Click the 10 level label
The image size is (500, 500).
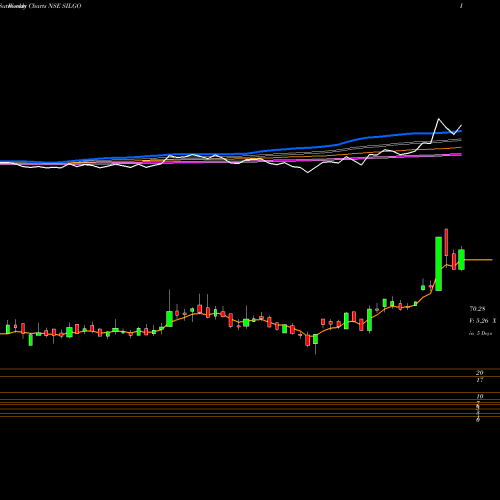[x=480, y=396]
